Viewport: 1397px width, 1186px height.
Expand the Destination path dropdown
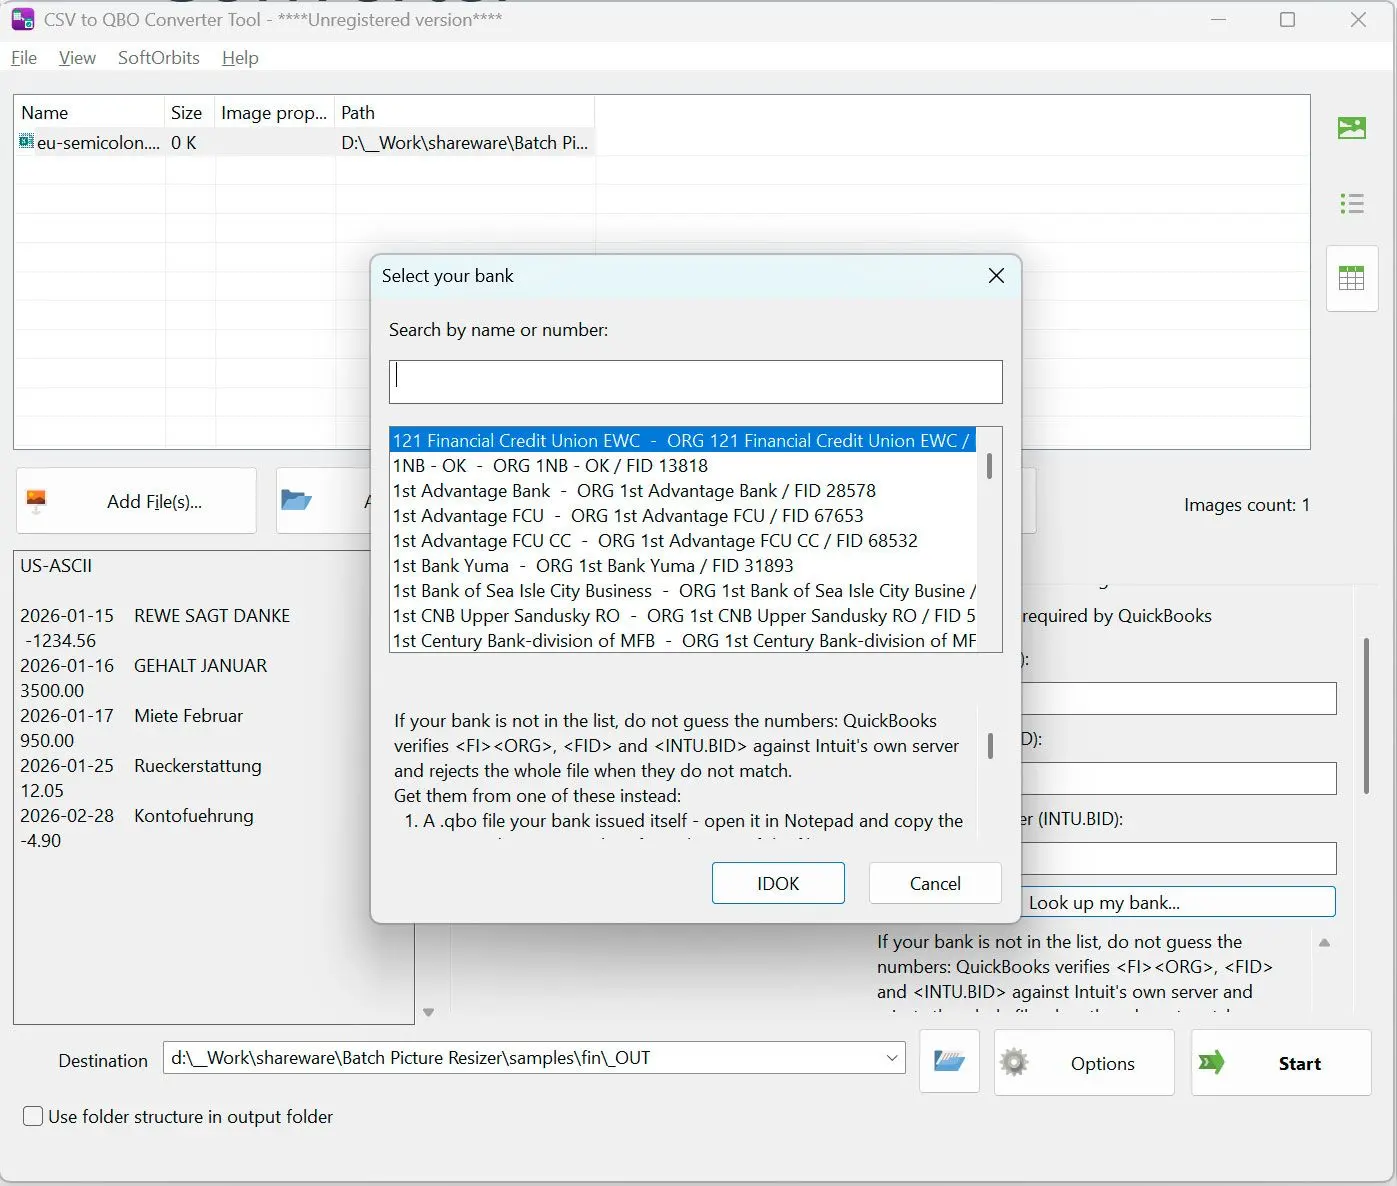click(x=892, y=1058)
